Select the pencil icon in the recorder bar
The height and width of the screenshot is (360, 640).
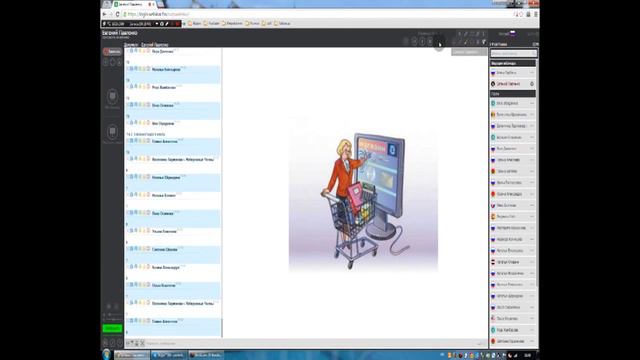tap(167, 24)
